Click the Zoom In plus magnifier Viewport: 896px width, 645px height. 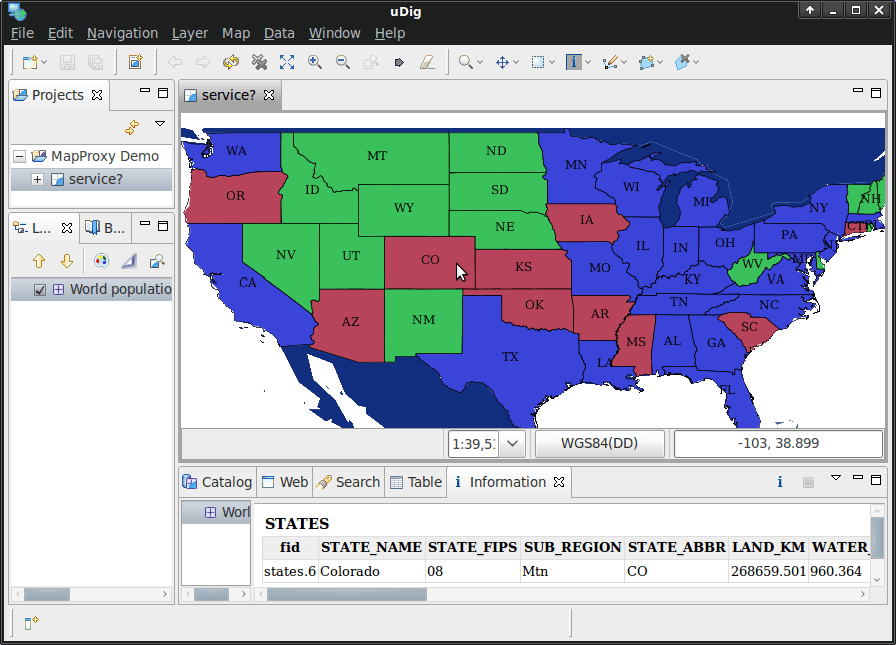pos(315,62)
